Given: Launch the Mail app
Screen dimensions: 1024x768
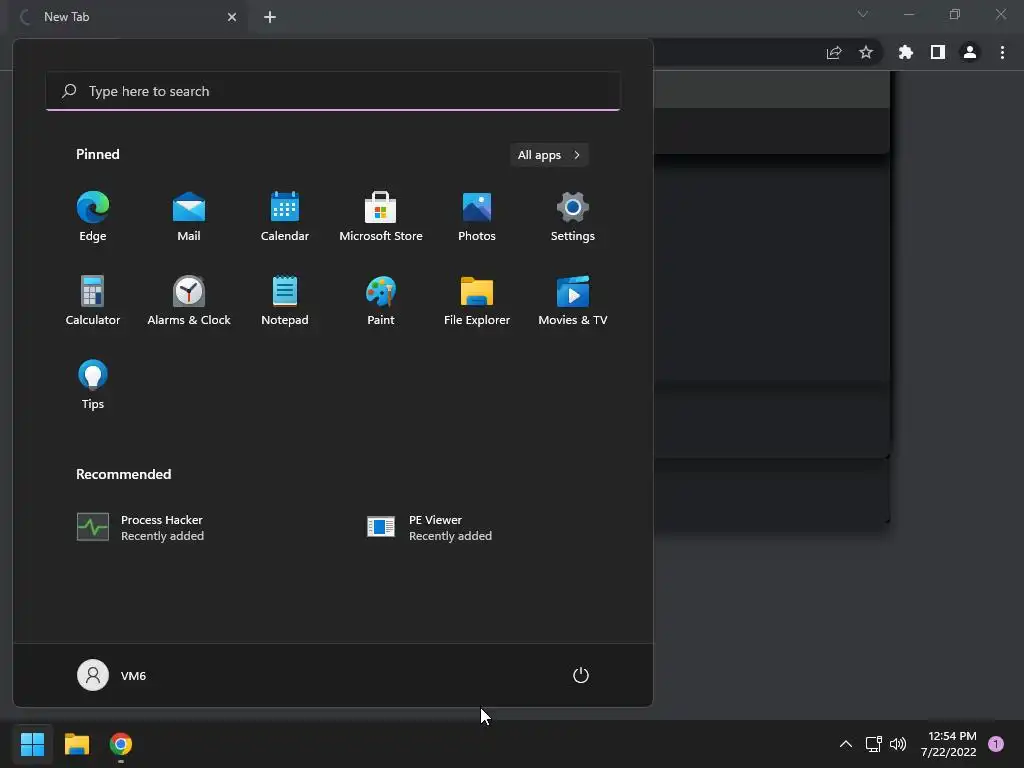Looking at the screenshot, I should click(189, 217).
